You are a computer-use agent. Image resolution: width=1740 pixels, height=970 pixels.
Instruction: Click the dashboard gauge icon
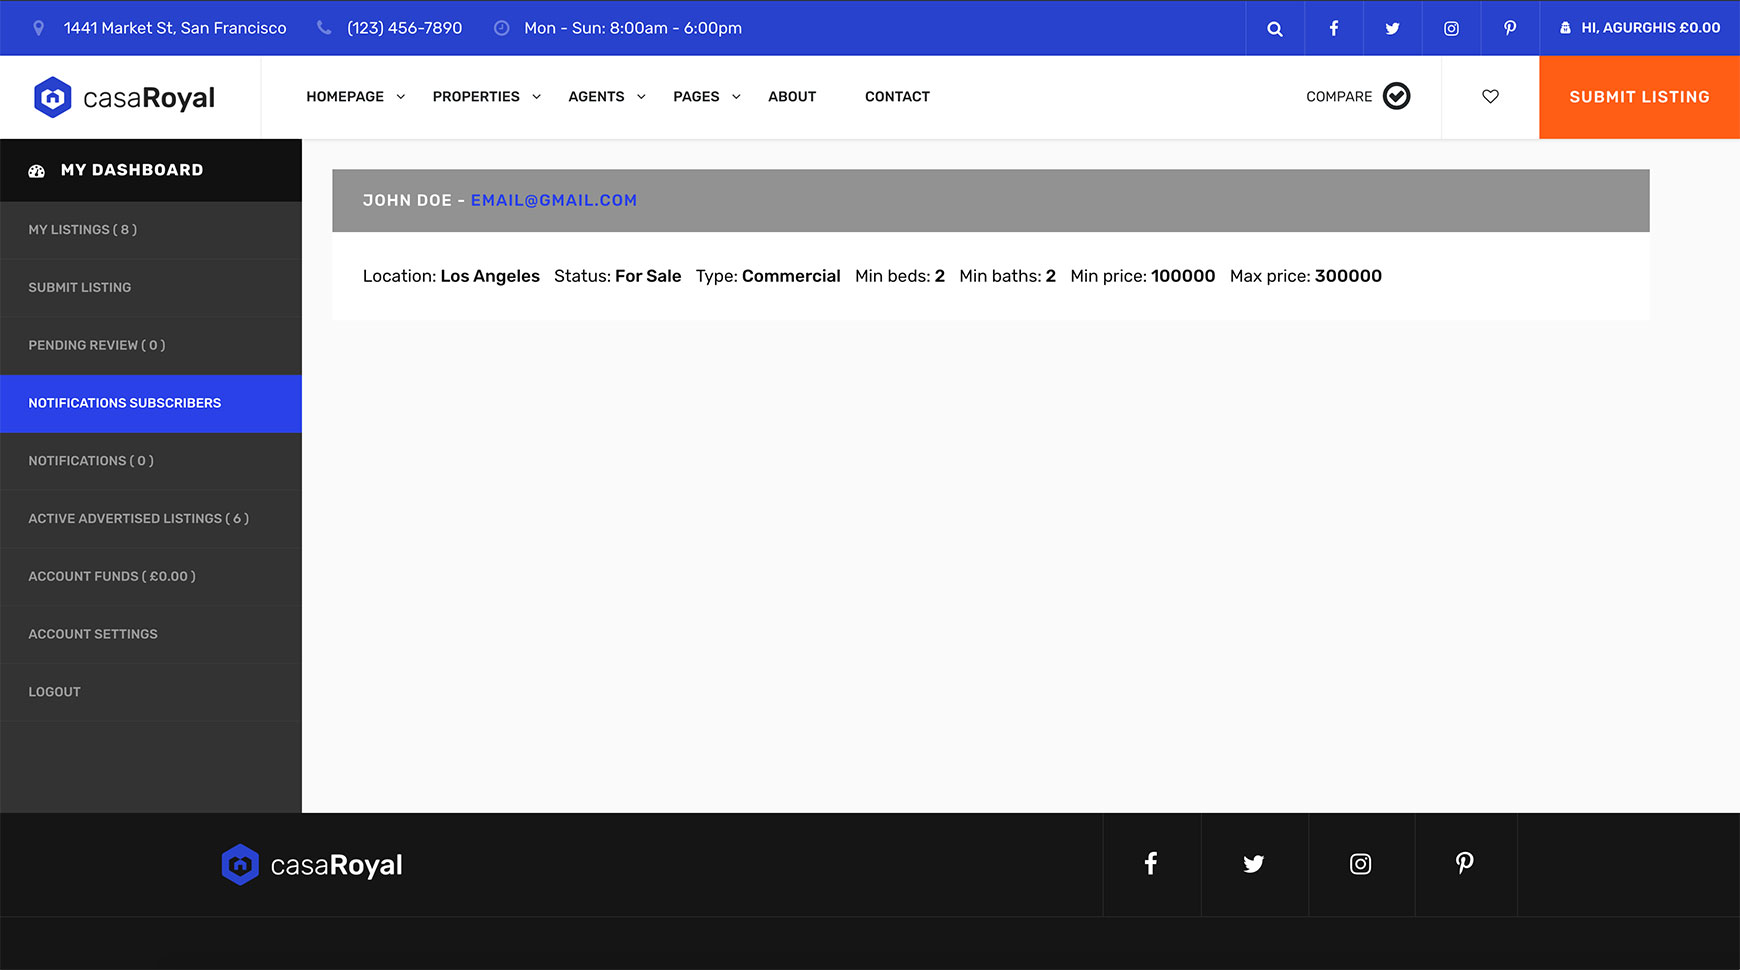(x=37, y=171)
